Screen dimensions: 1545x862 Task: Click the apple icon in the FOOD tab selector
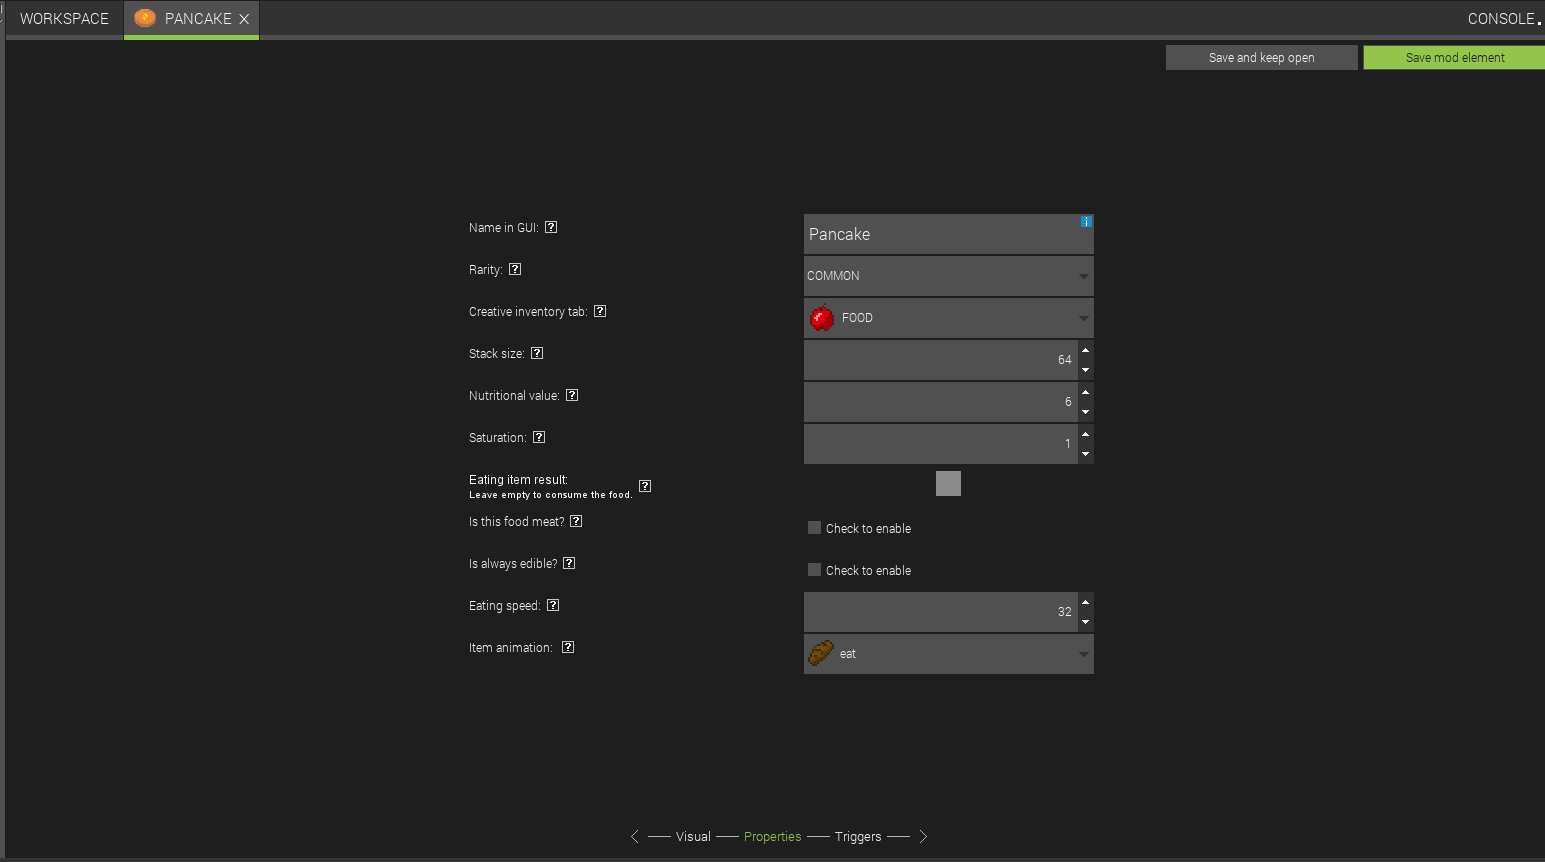pos(821,317)
